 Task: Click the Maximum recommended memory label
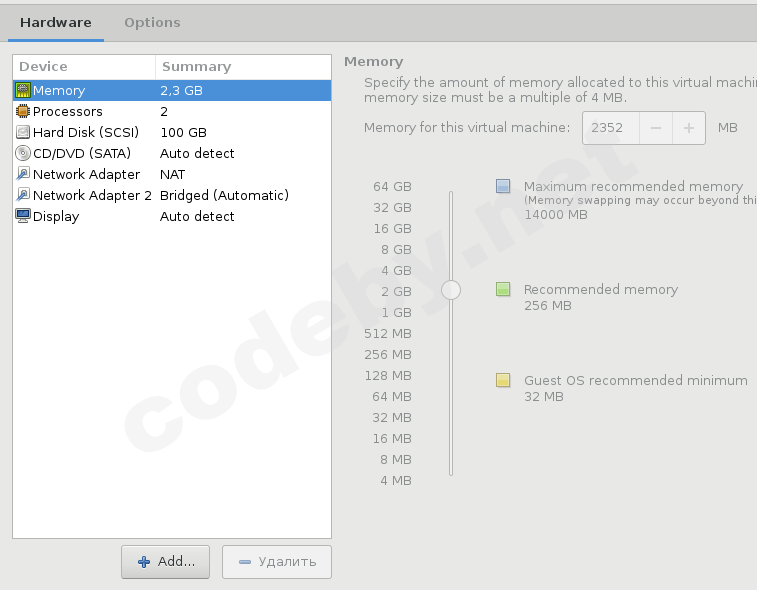pos(633,186)
